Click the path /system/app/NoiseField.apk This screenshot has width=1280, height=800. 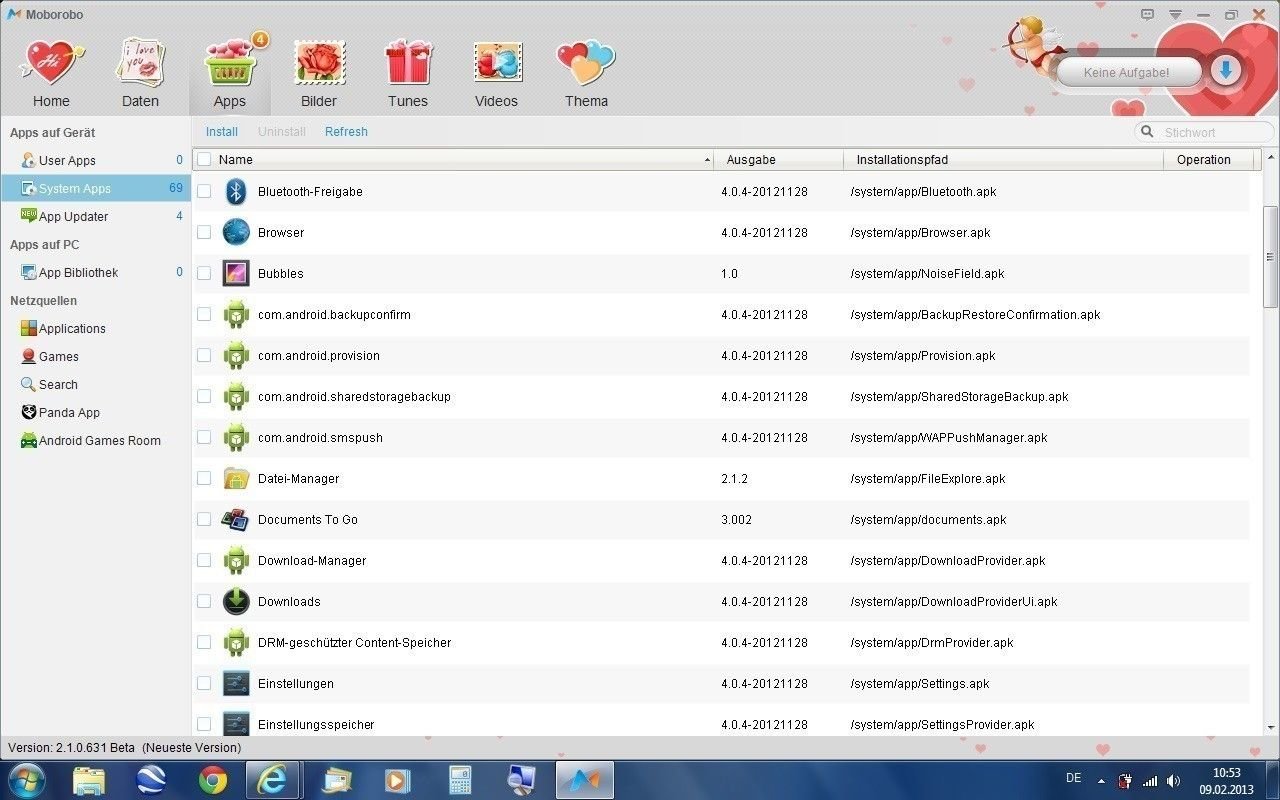(x=927, y=274)
